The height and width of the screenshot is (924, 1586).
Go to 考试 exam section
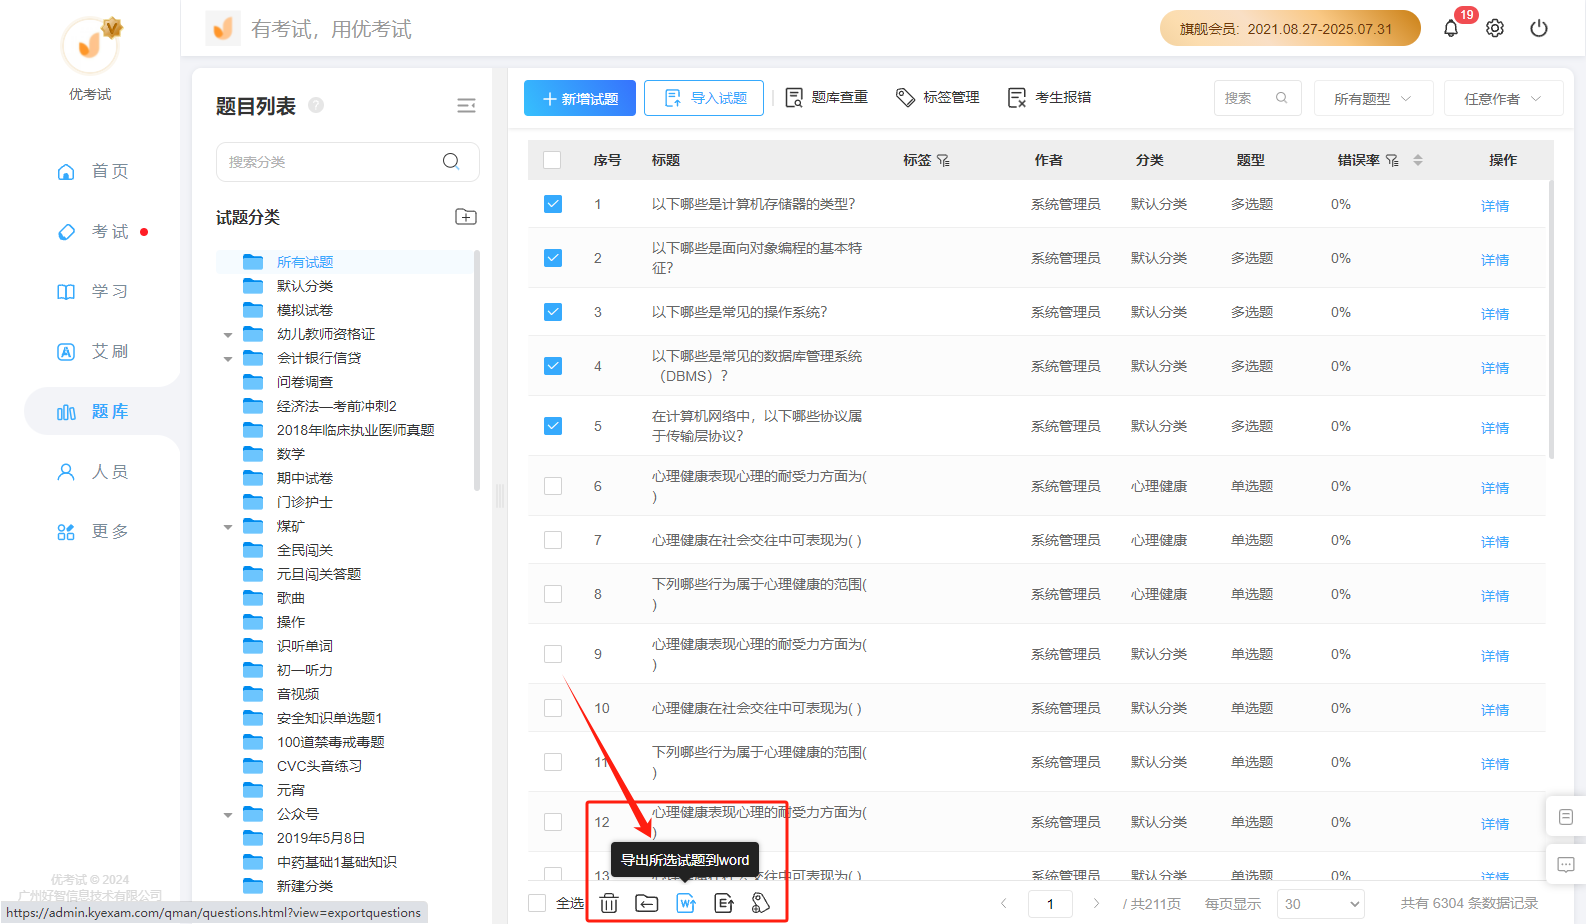pyautogui.click(x=93, y=231)
